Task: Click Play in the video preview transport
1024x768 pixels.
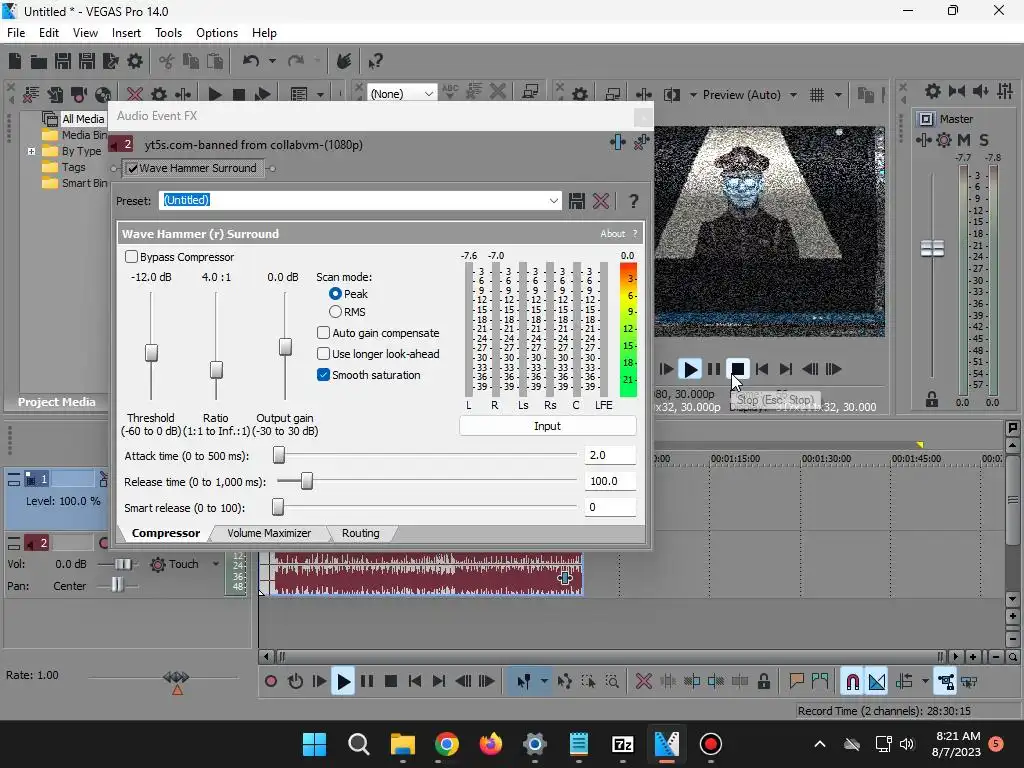Action: pos(690,370)
